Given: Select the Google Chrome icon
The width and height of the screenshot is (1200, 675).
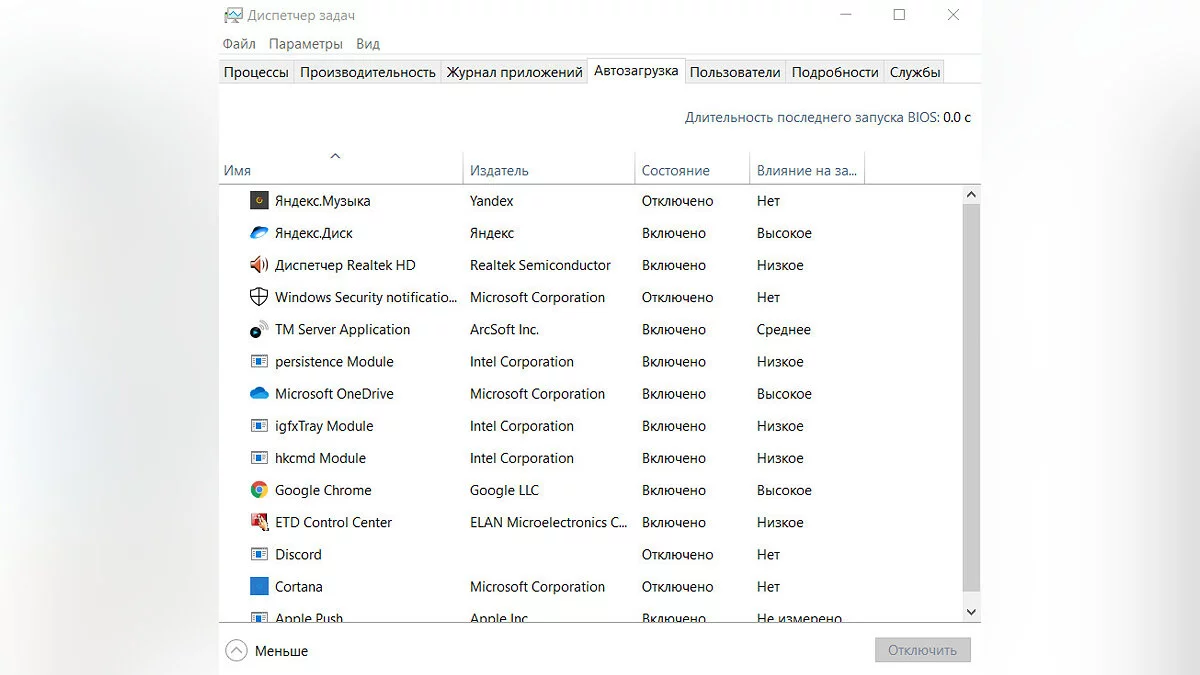Looking at the screenshot, I should tap(259, 490).
